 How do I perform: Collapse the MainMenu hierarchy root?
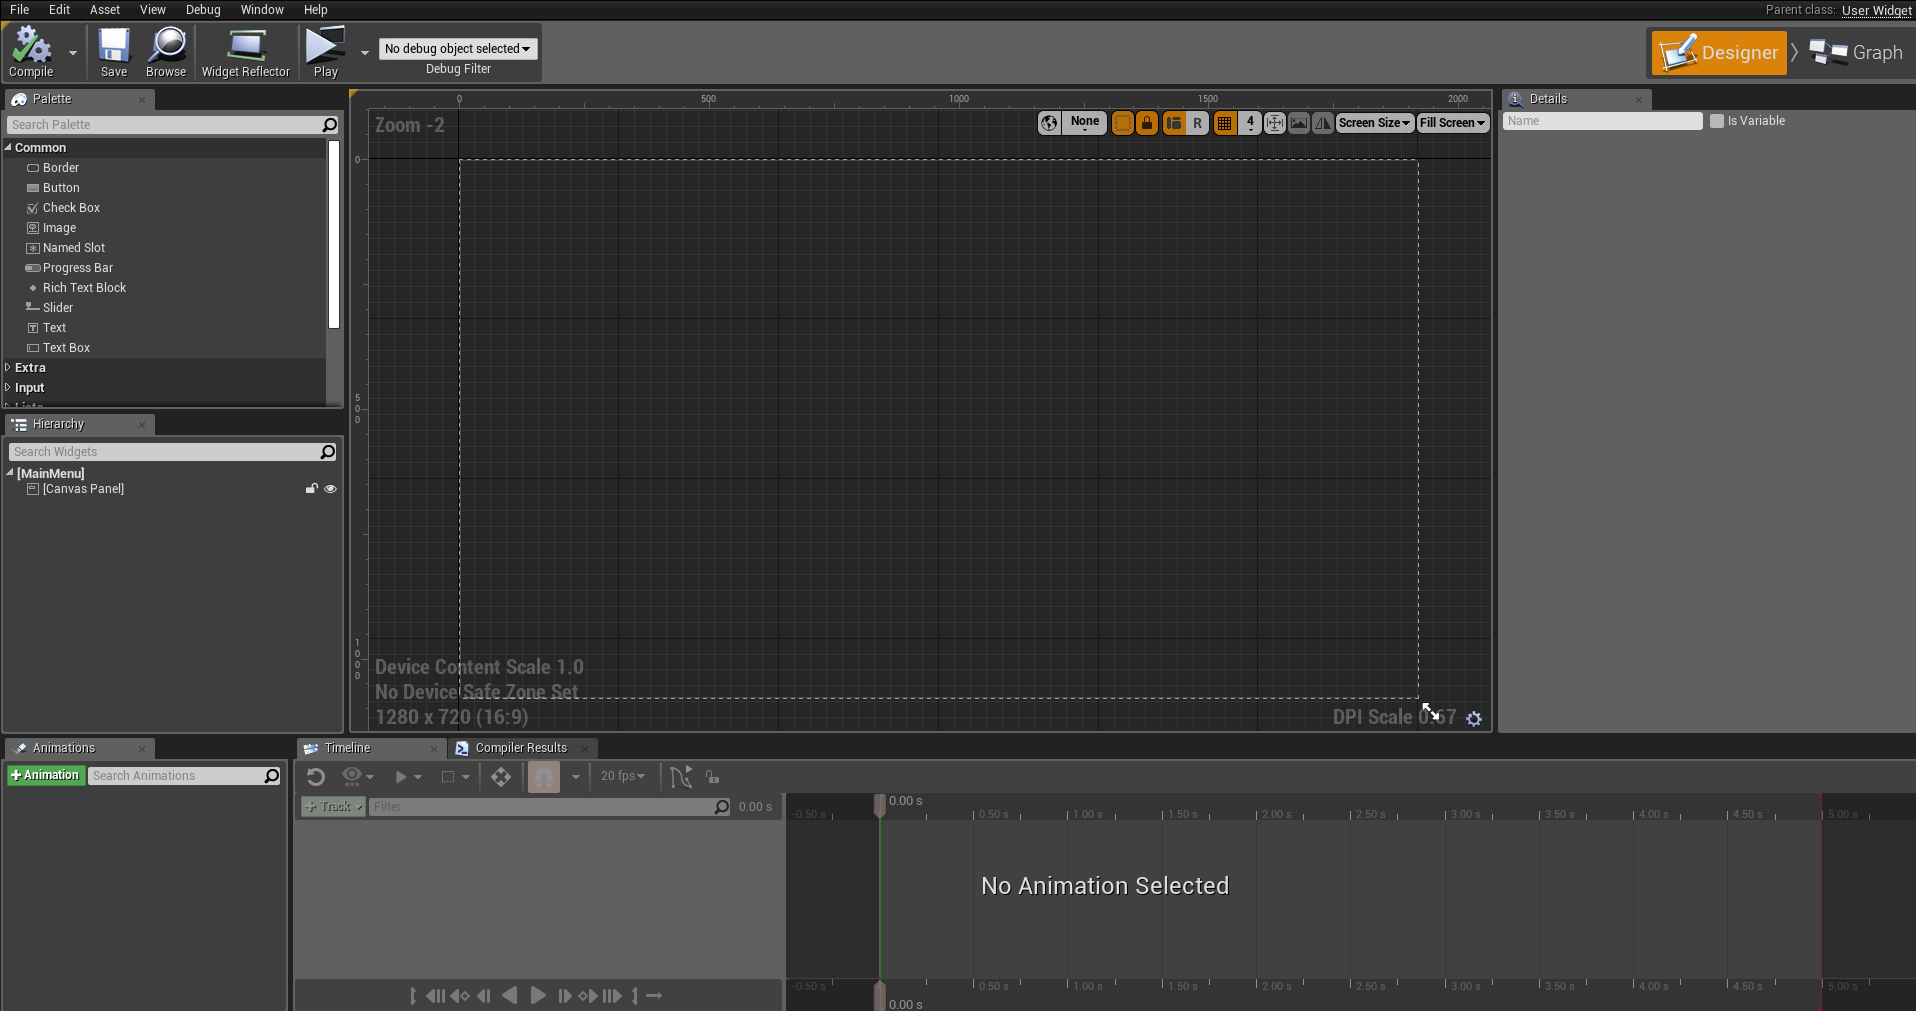coord(10,472)
